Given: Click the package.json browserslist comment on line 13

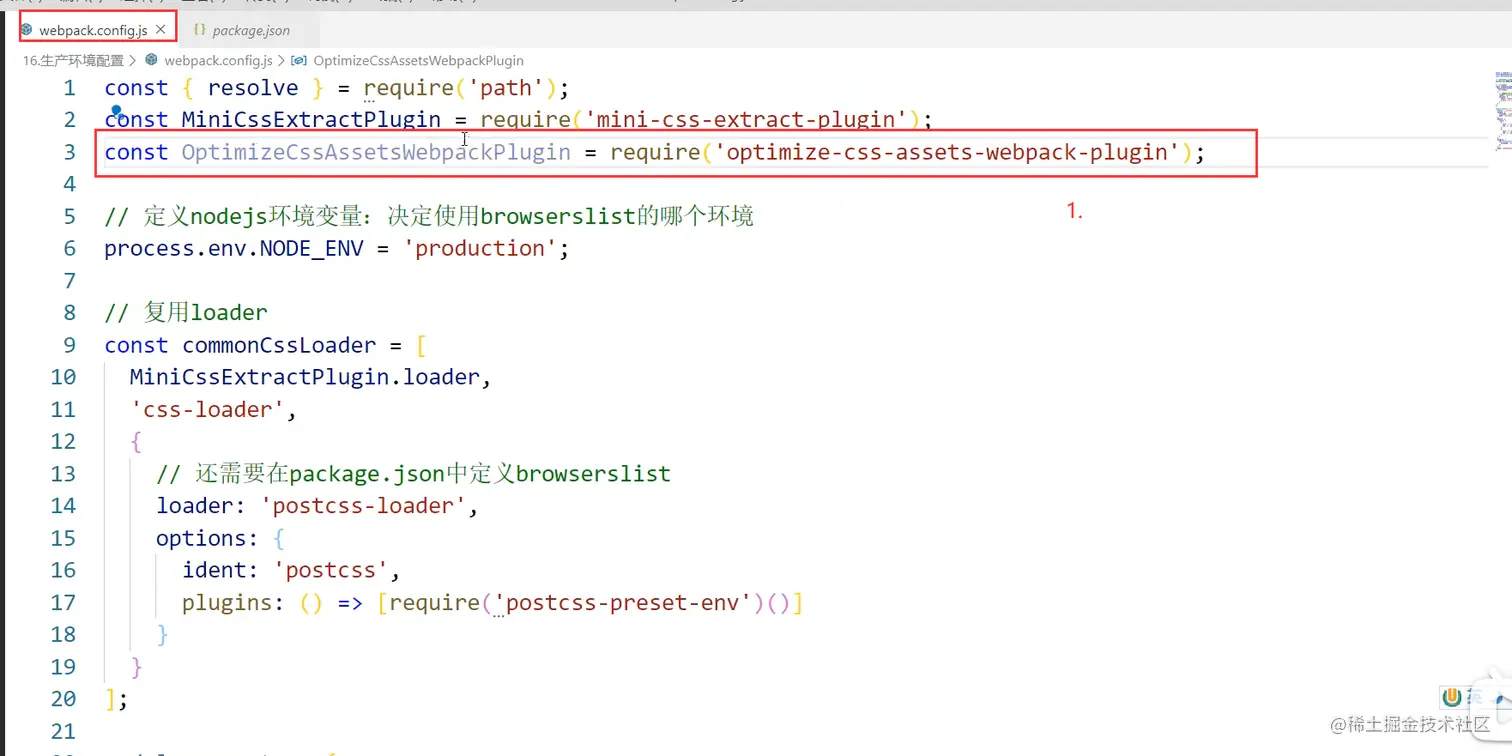Looking at the screenshot, I should point(413,473).
